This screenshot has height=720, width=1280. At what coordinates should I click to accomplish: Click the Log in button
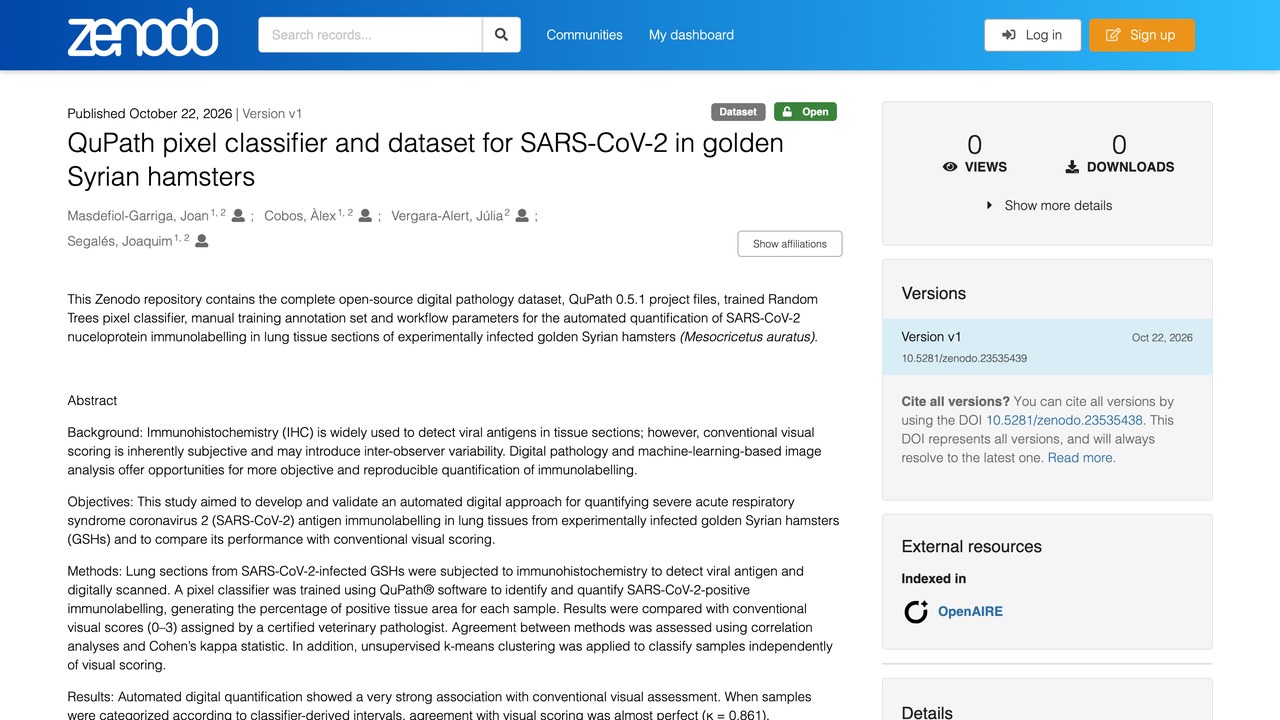click(1032, 35)
